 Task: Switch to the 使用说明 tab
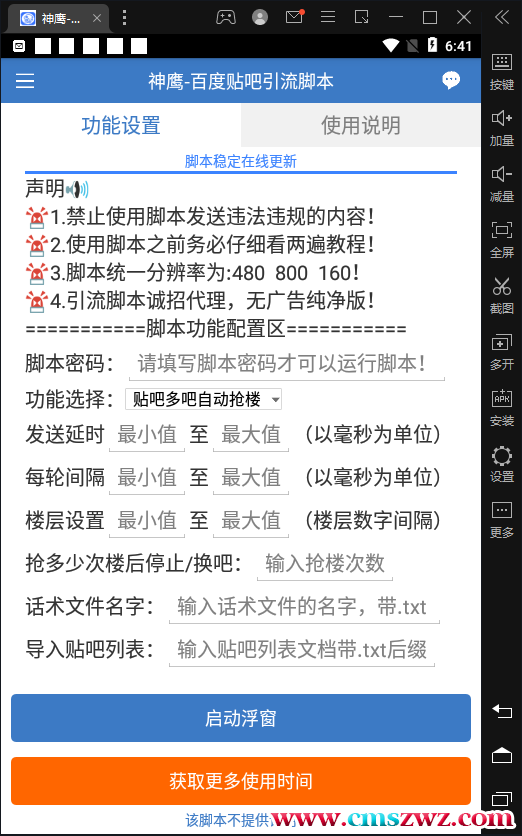[360, 125]
